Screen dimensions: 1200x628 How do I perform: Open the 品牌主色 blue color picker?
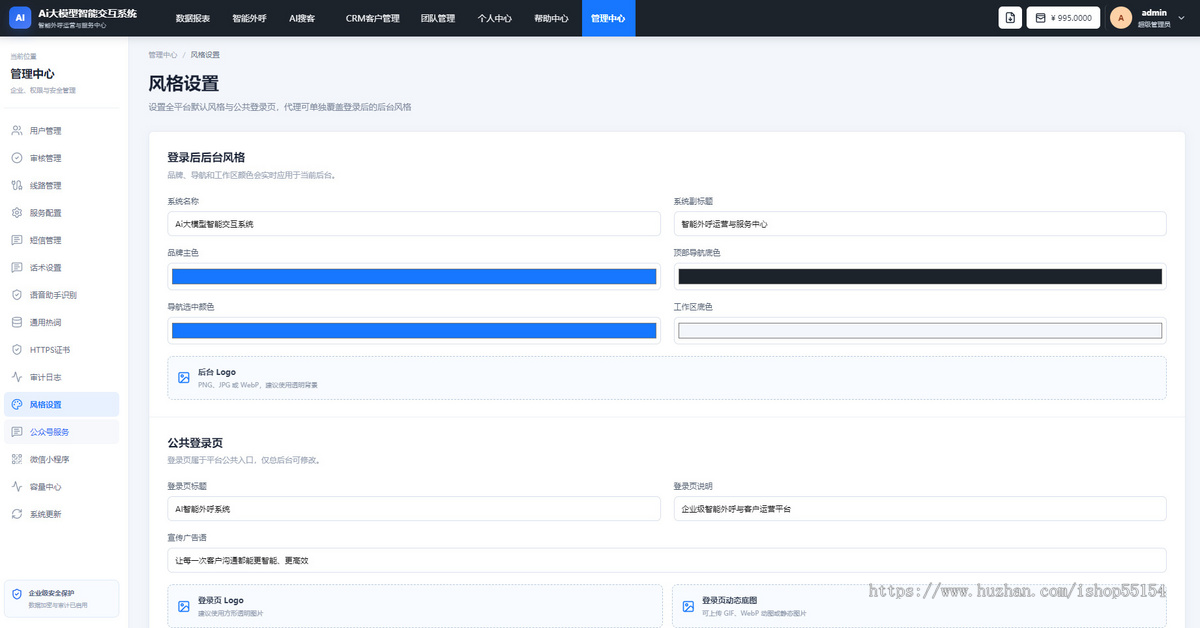click(414, 276)
